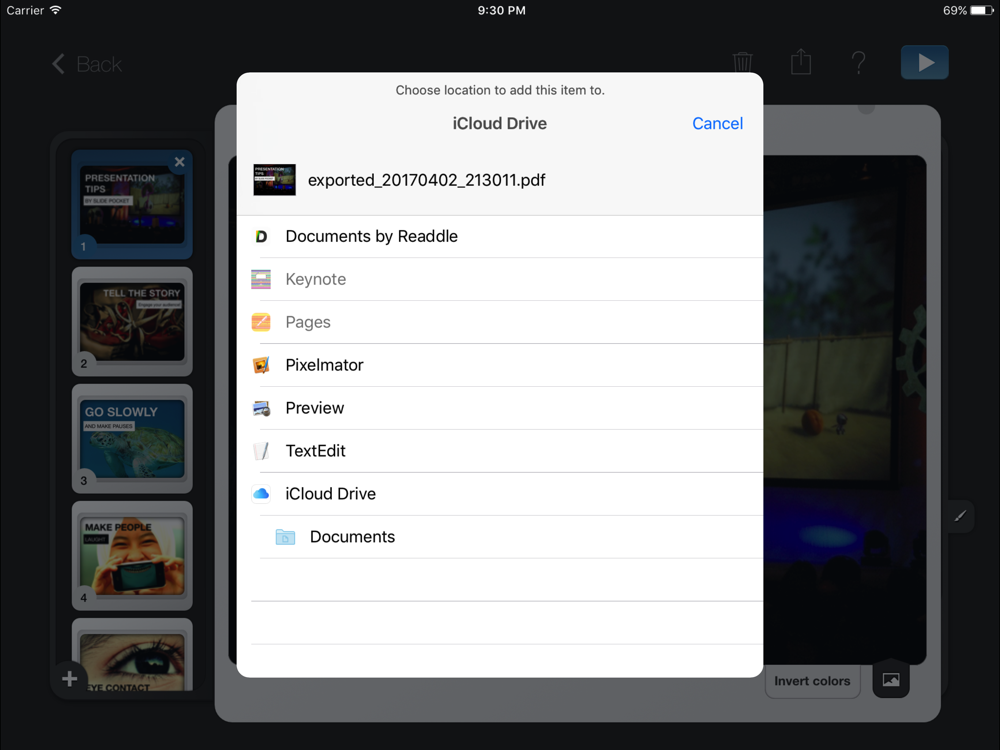Viewport: 1000px width, 750px height.
Task: Select the Keynote folder row
Action: click(x=500, y=279)
